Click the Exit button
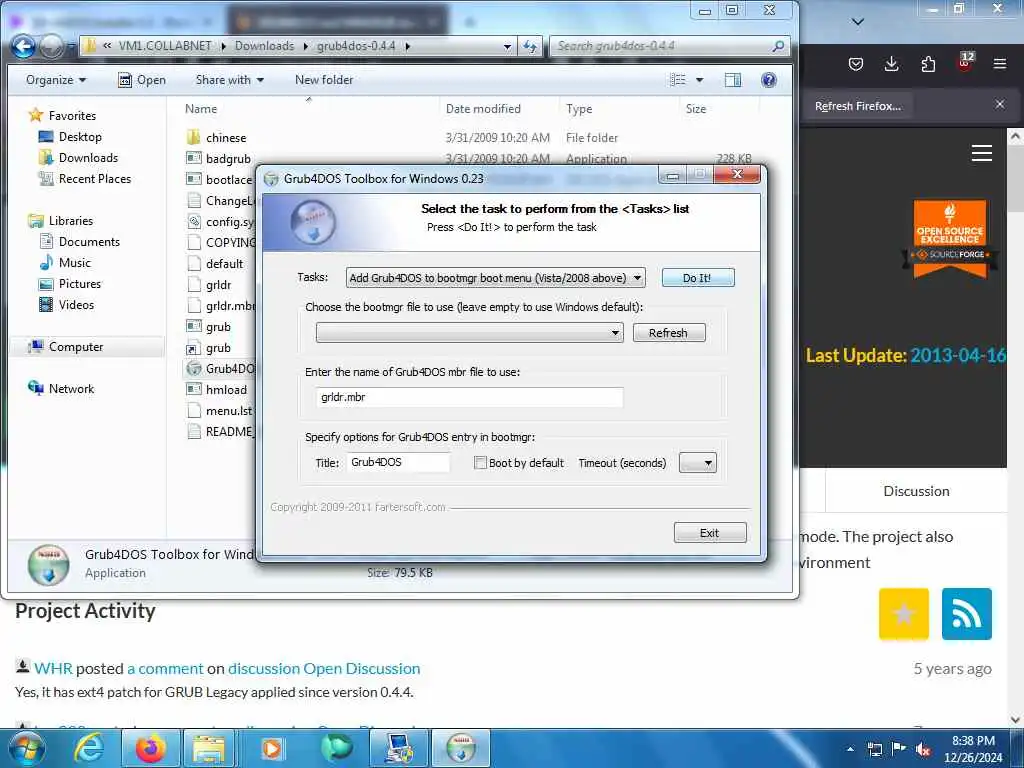The height and width of the screenshot is (768, 1024). coord(710,532)
